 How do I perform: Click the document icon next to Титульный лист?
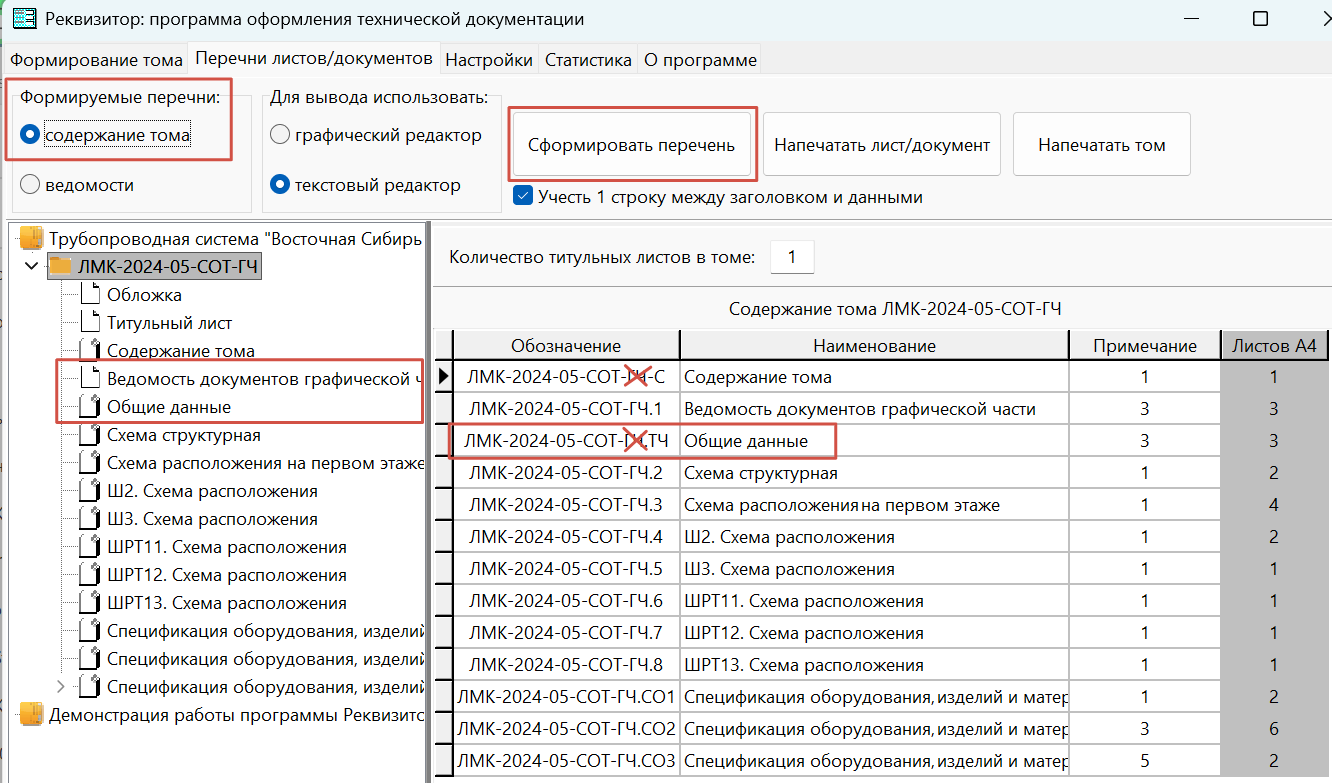[91, 323]
